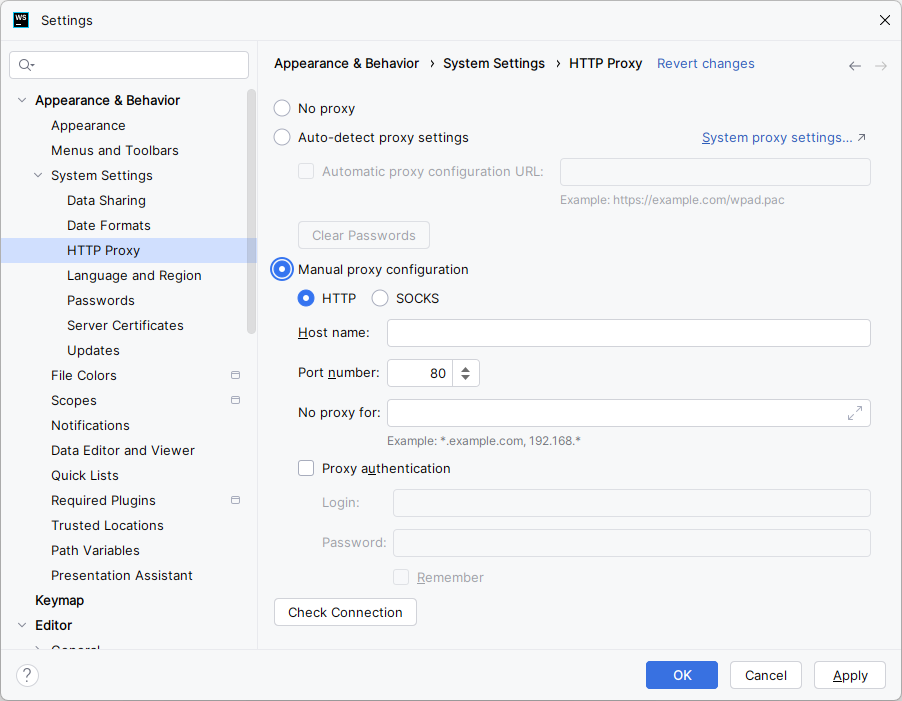Click the settings search field

pyautogui.click(x=129, y=65)
